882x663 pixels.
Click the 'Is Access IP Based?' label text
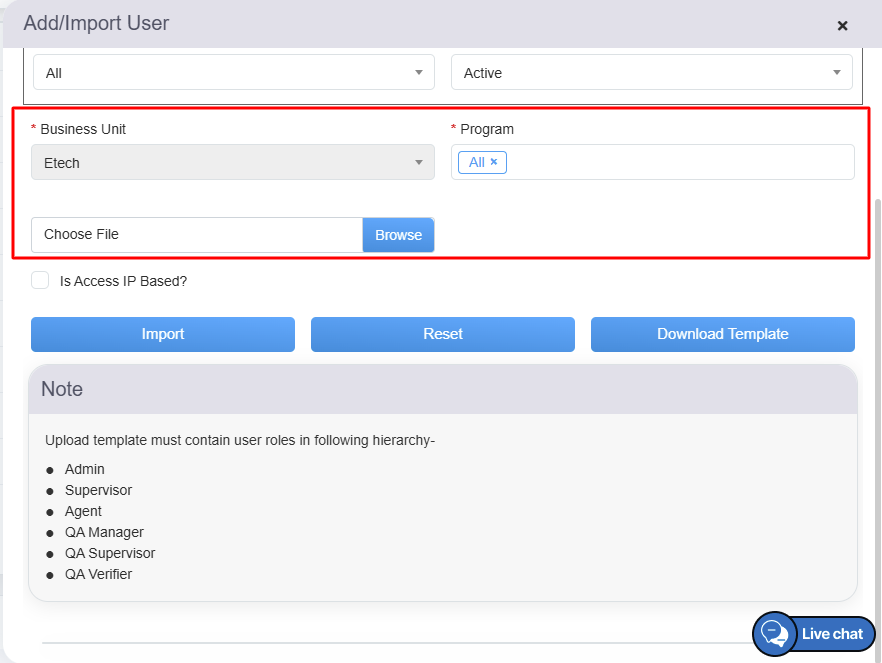tap(123, 281)
